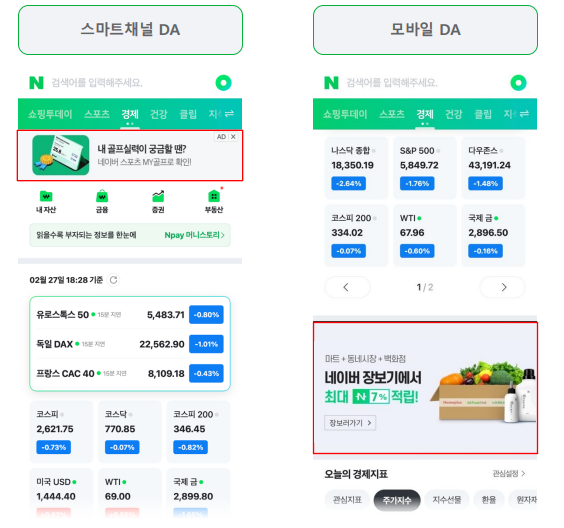The image size is (564, 528).
Task: Go to previous page of index cards
Action: point(347,287)
